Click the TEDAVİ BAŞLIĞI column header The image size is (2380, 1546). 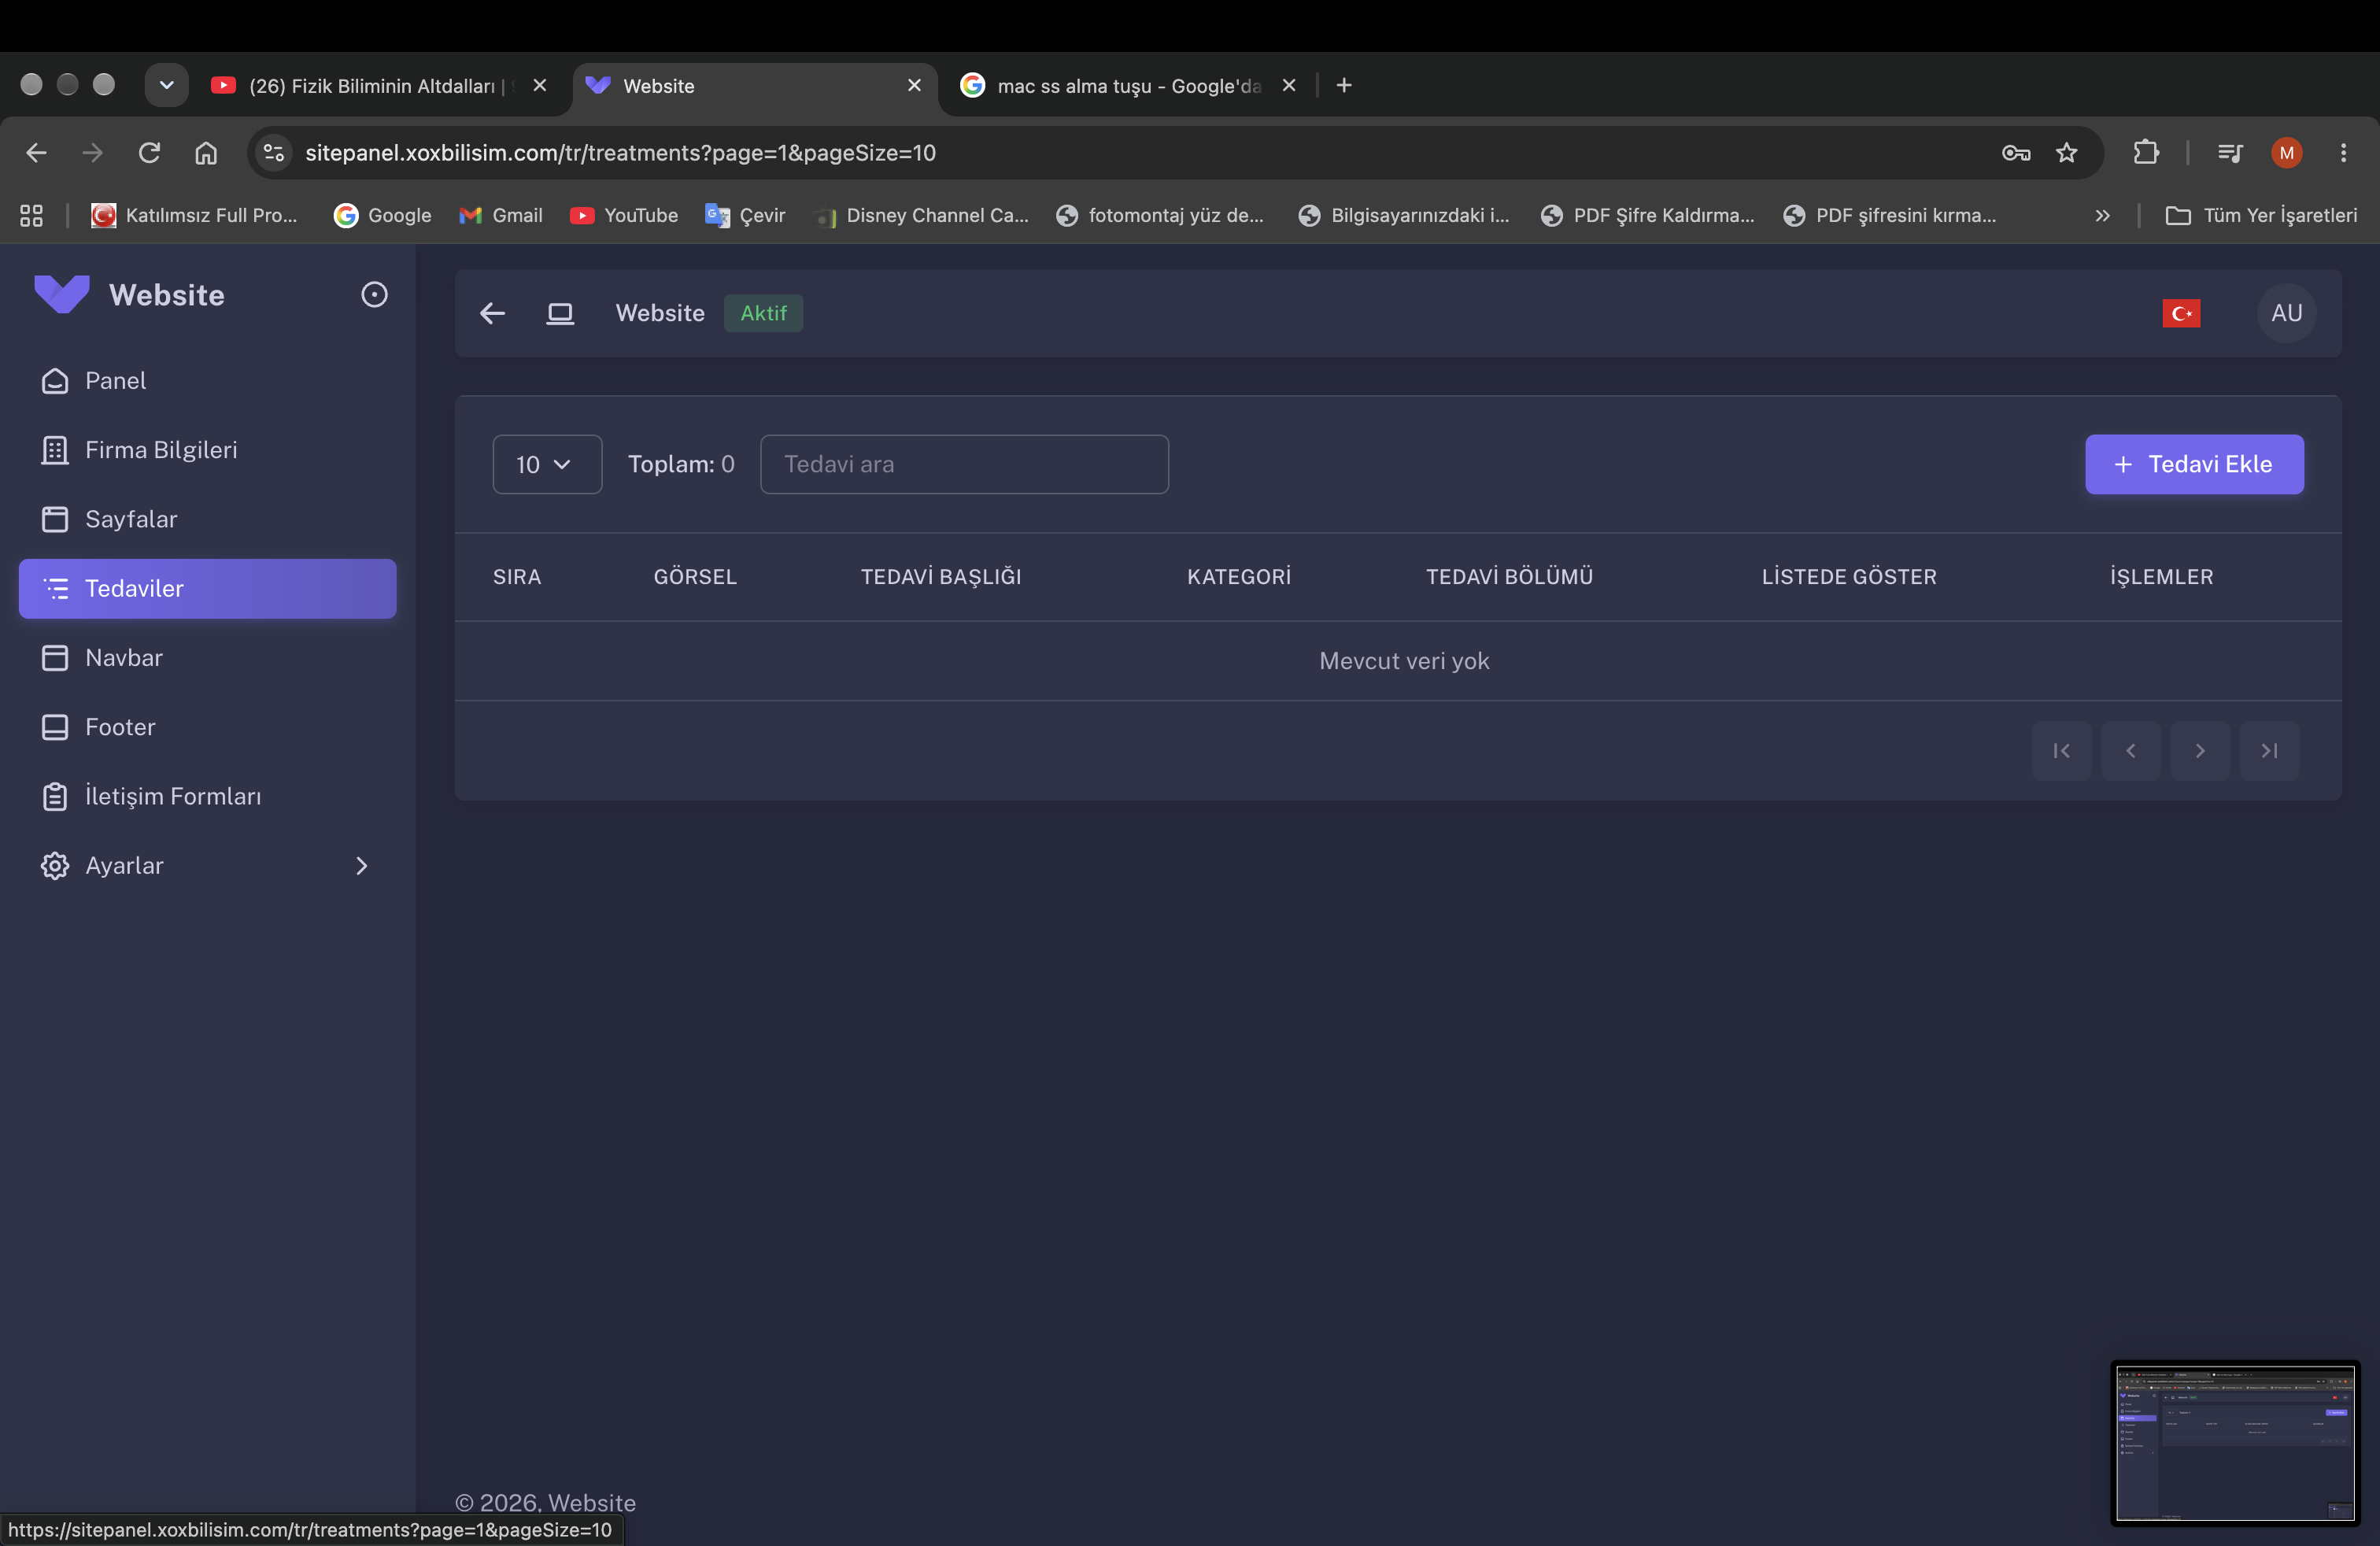click(x=941, y=576)
